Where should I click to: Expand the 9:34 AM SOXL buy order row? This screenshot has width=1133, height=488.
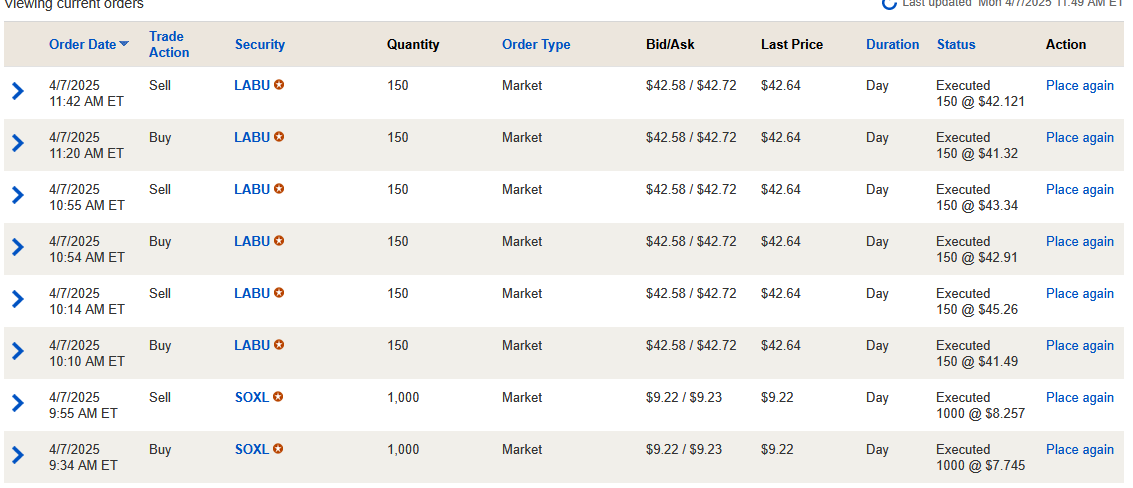tap(17, 455)
